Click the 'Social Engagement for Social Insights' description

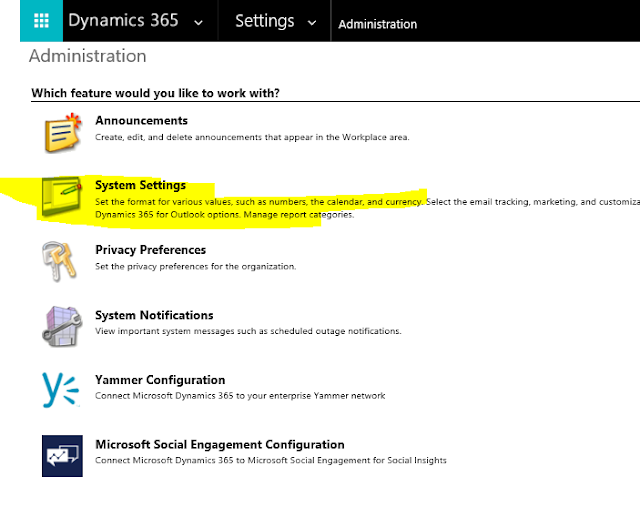point(271,460)
